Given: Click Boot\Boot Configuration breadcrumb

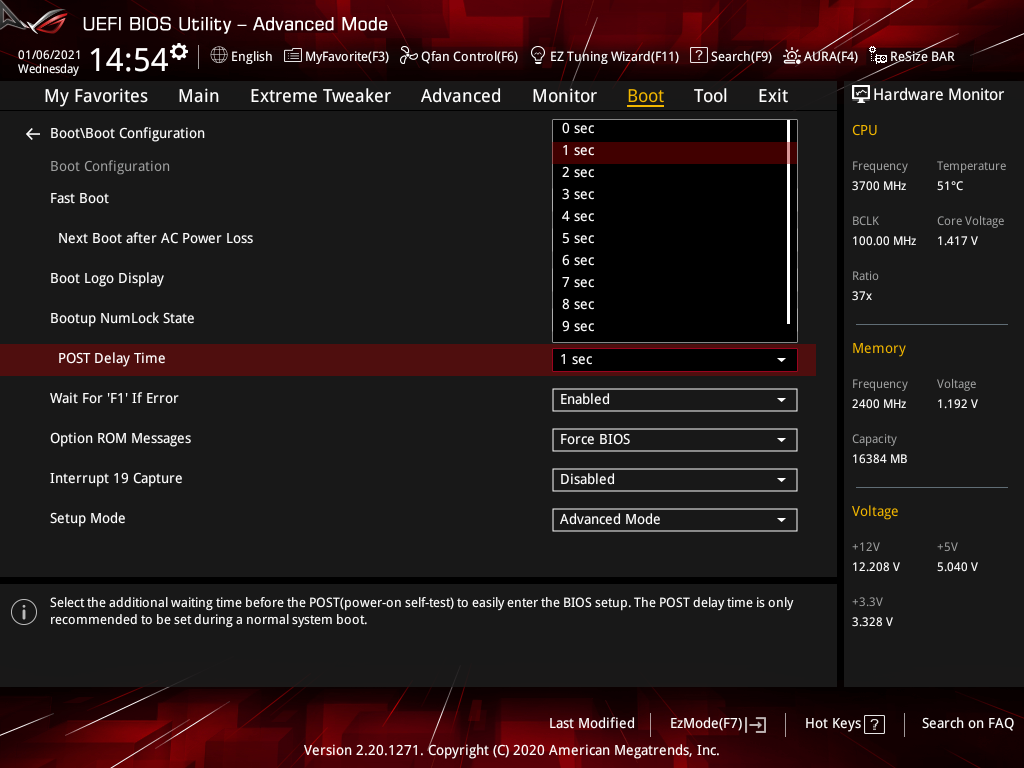Looking at the screenshot, I should [x=127, y=133].
